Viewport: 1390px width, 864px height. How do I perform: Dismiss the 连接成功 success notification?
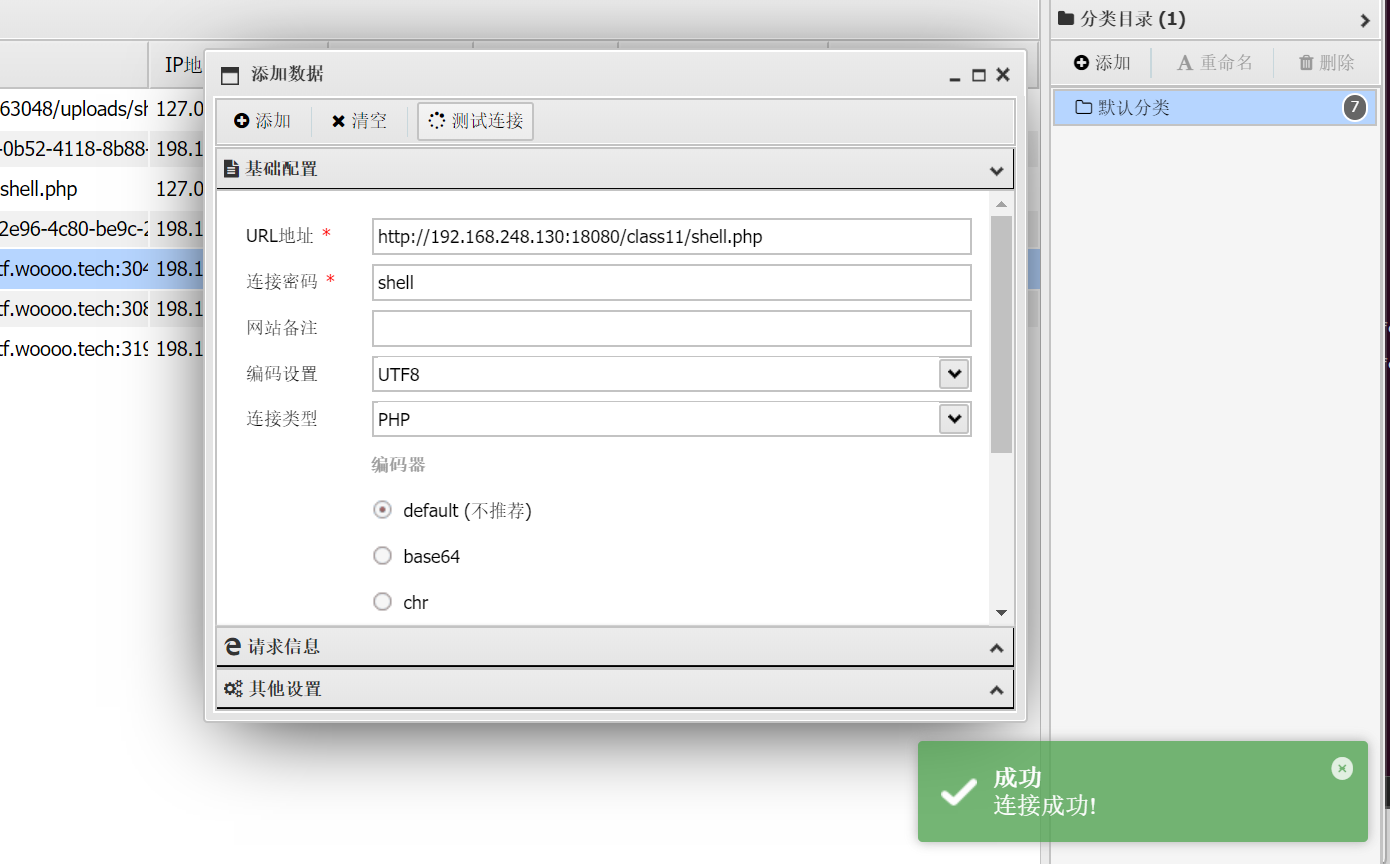1342,768
